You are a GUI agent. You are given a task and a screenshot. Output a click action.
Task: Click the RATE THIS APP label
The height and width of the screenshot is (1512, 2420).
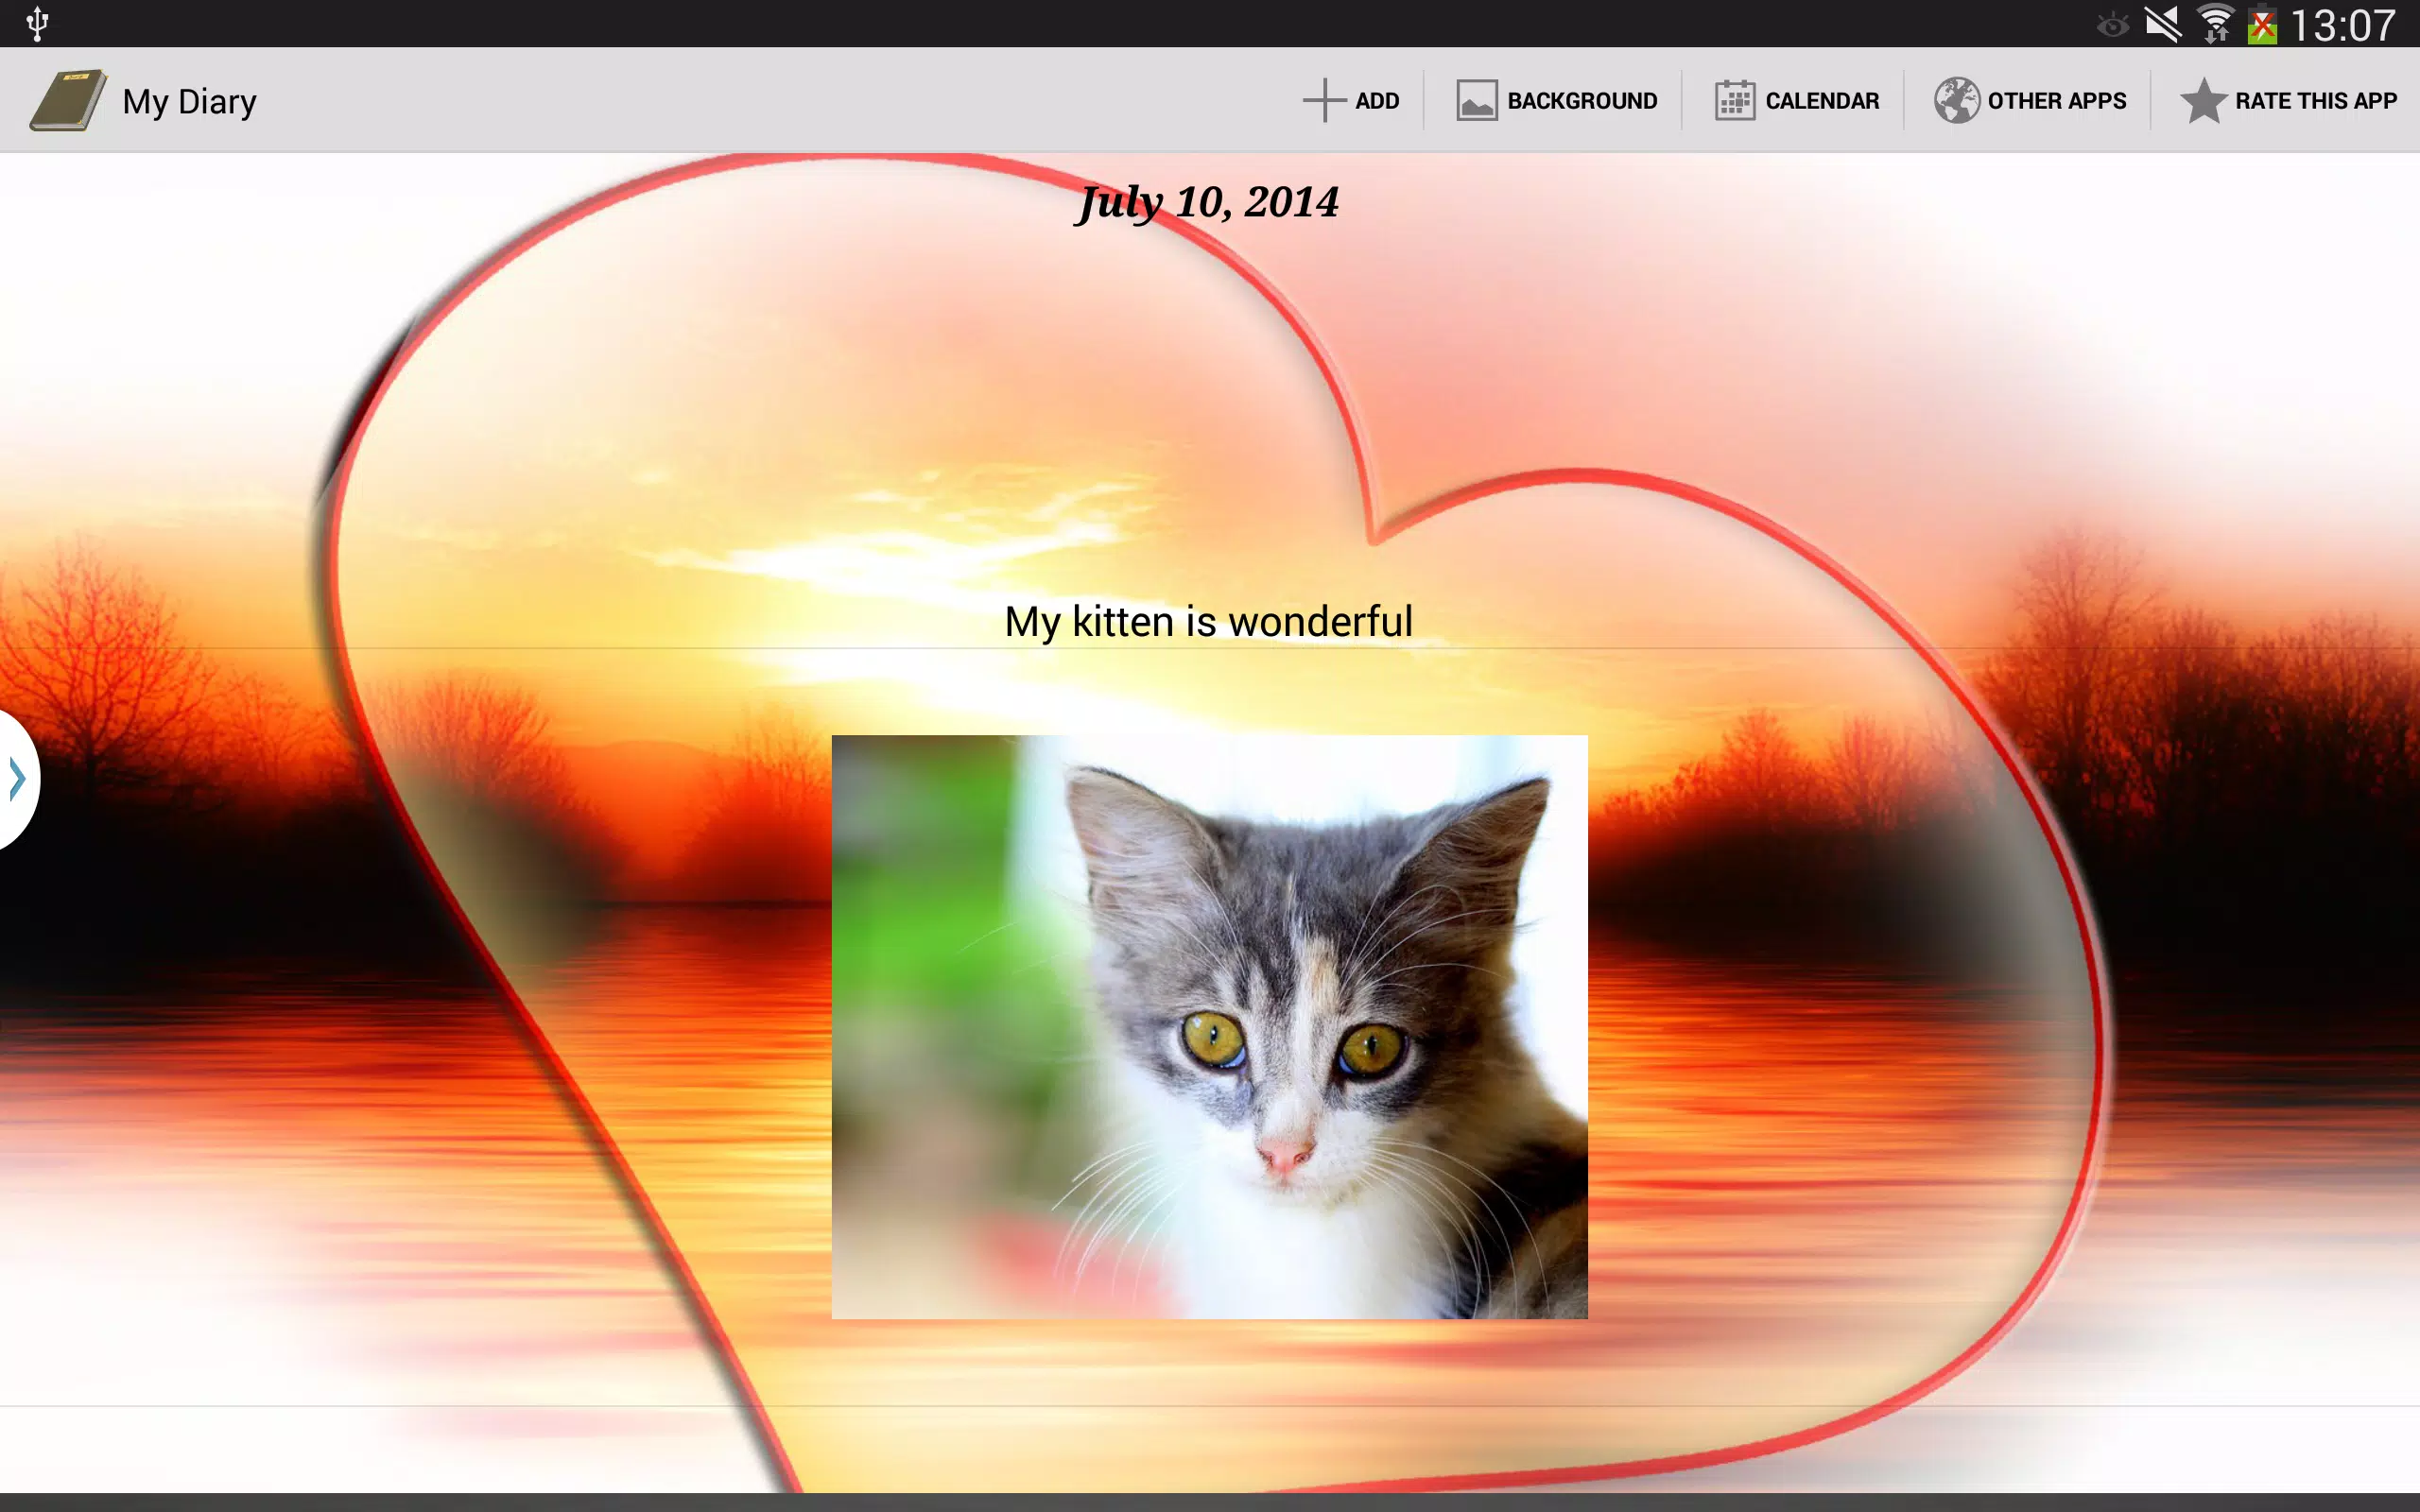(x=2316, y=101)
